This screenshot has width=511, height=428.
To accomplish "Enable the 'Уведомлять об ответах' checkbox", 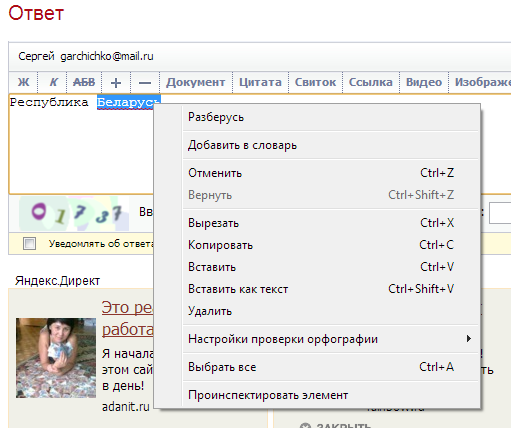I will [x=29, y=244].
